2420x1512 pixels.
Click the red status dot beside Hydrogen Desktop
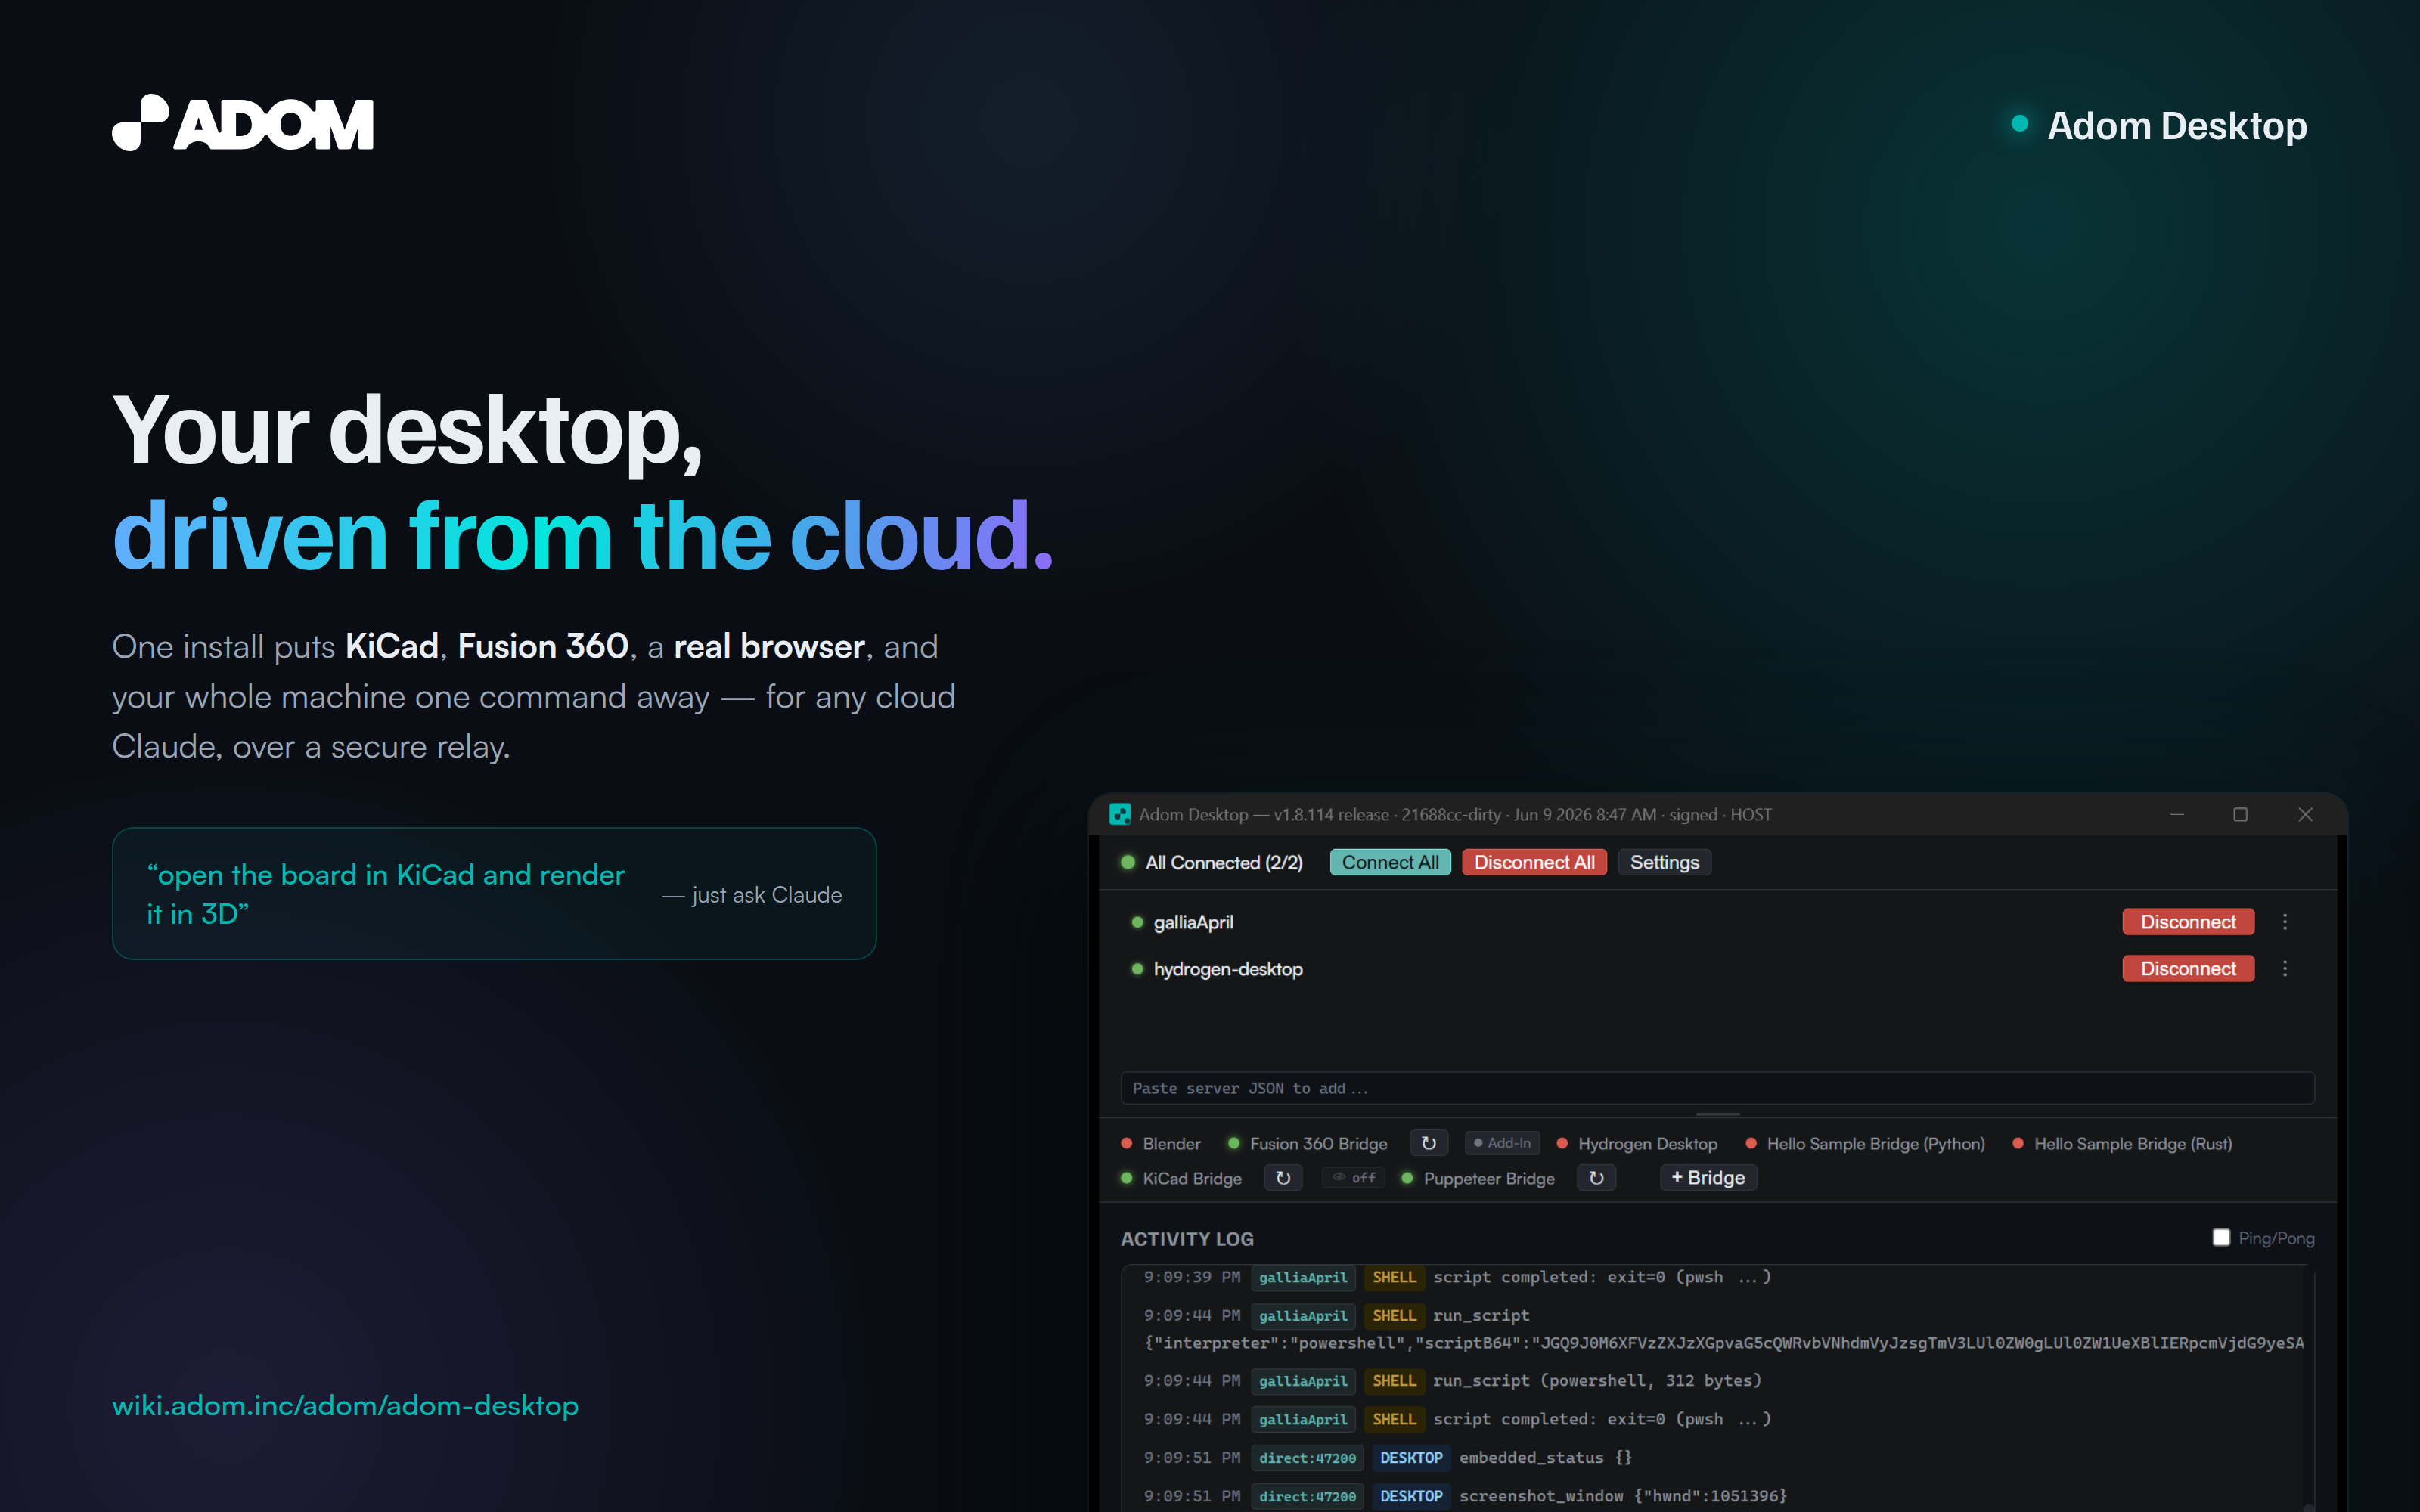(x=1562, y=1143)
